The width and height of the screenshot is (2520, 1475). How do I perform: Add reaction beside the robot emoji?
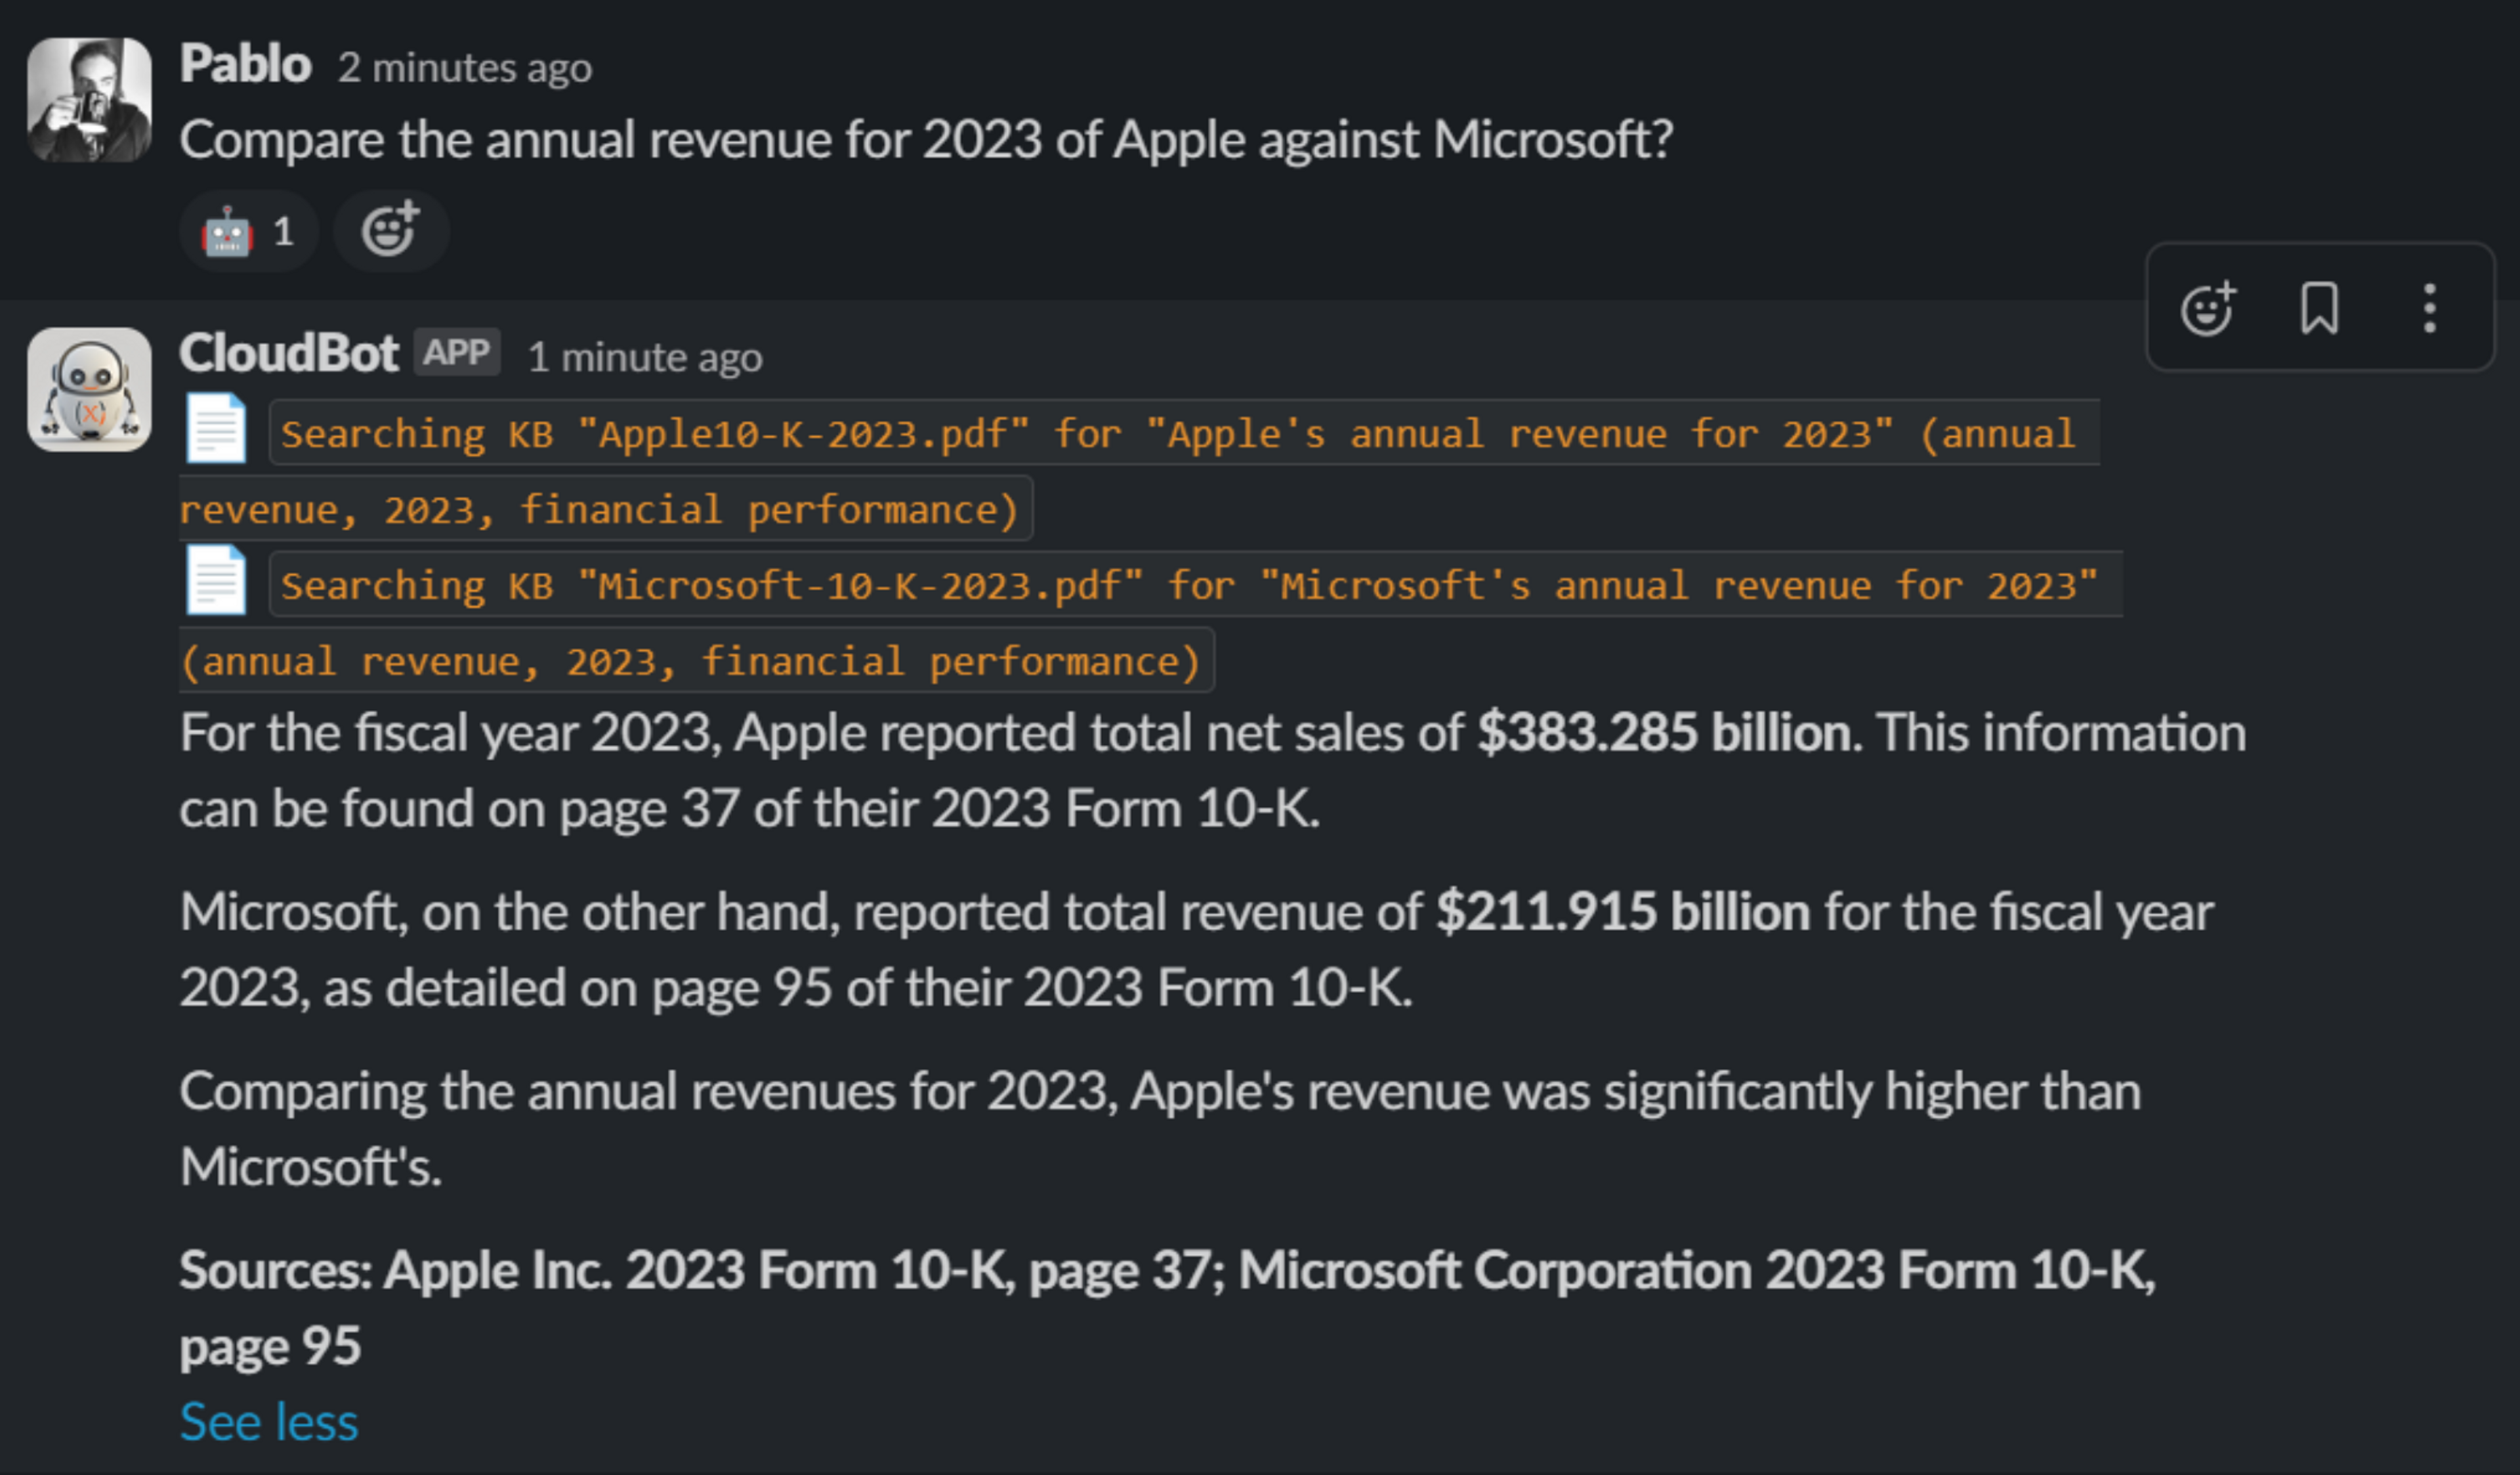390,230
